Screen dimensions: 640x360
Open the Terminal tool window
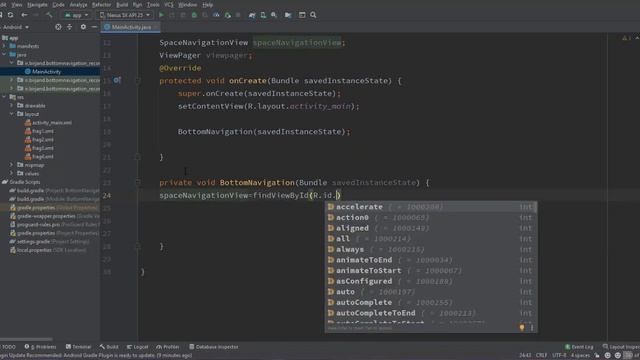pyautogui.click(x=78, y=347)
